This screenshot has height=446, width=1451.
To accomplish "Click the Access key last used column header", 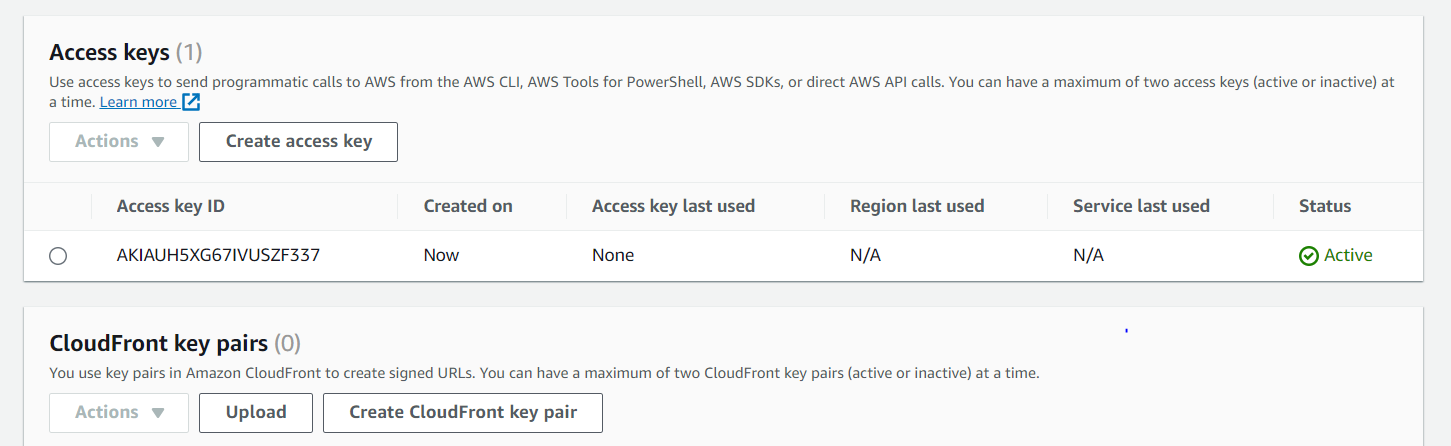I will click(673, 206).
